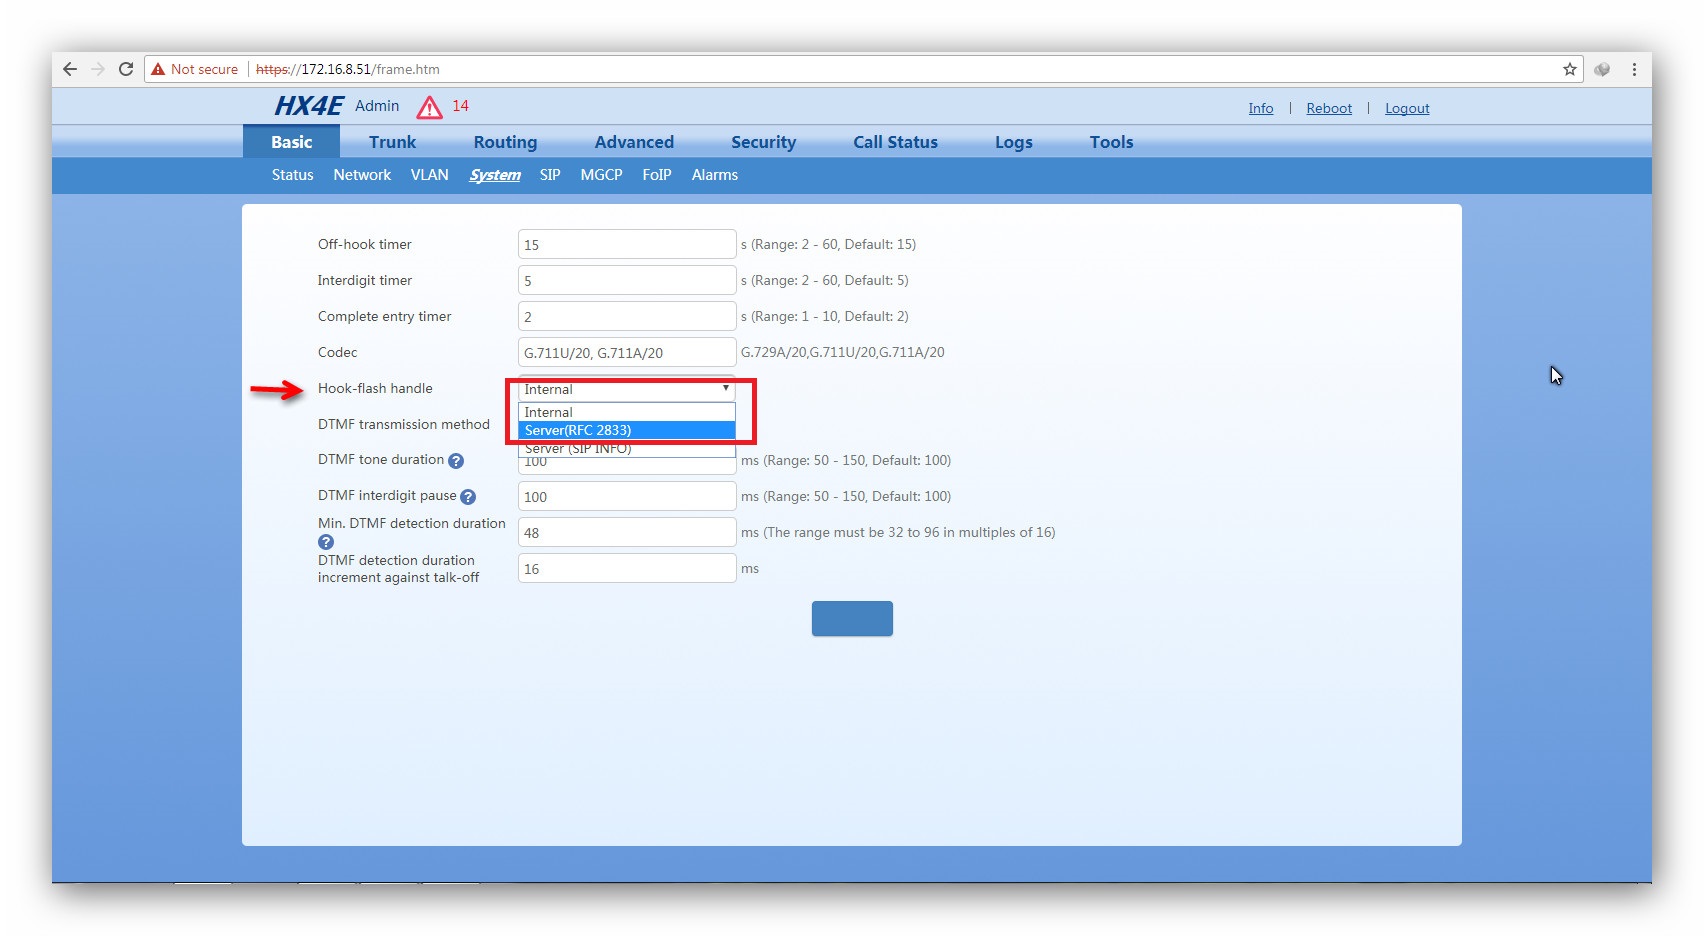Screen dimensions: 1704x936
Task: Reload the page with refresh icon
Action: pos(126,69)
